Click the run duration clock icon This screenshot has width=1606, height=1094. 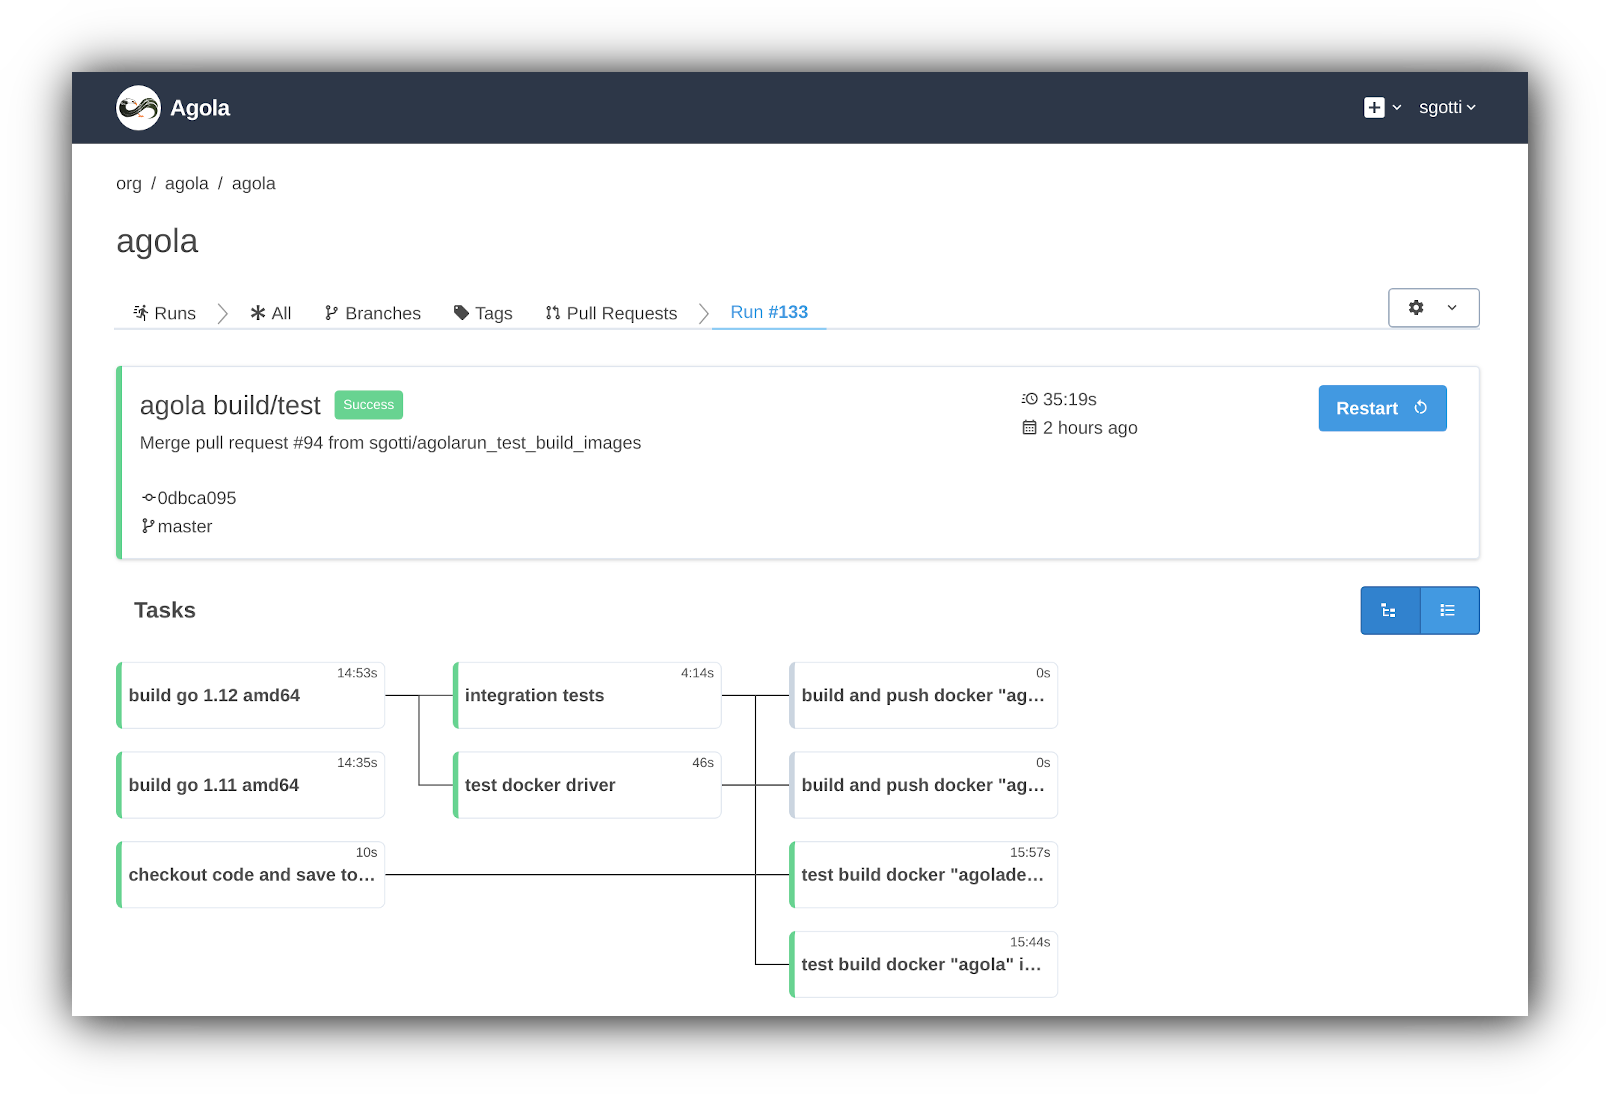(x=1030, y=399)
